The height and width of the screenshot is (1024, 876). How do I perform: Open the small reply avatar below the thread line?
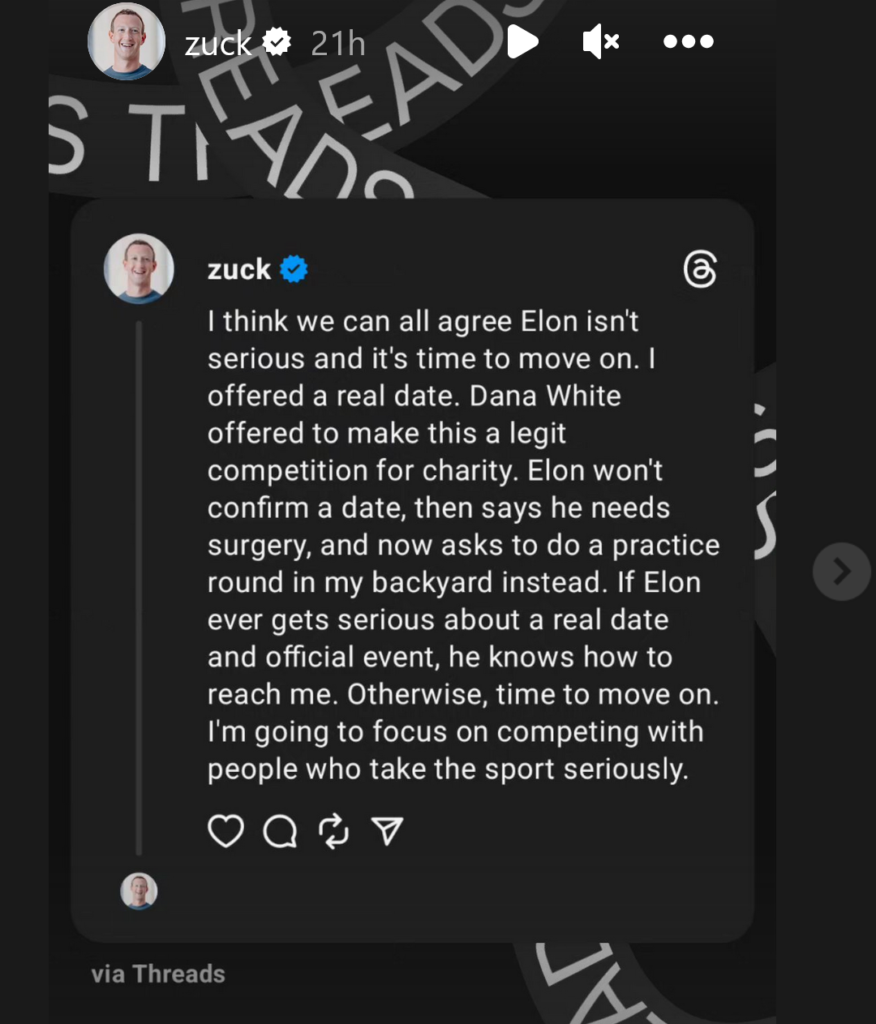tap(139, 890)
